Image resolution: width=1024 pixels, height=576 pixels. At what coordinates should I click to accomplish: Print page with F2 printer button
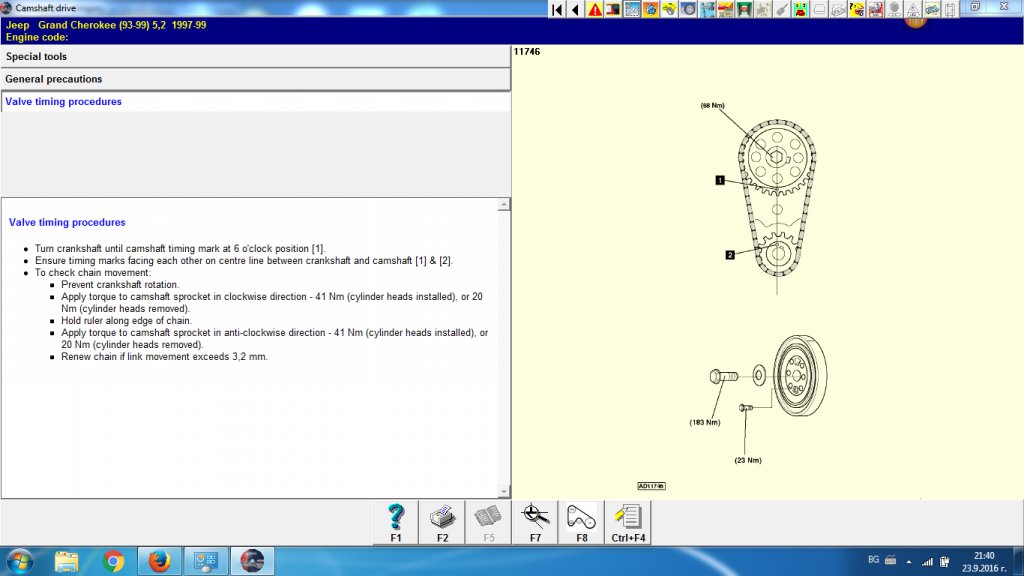point(442,522)
